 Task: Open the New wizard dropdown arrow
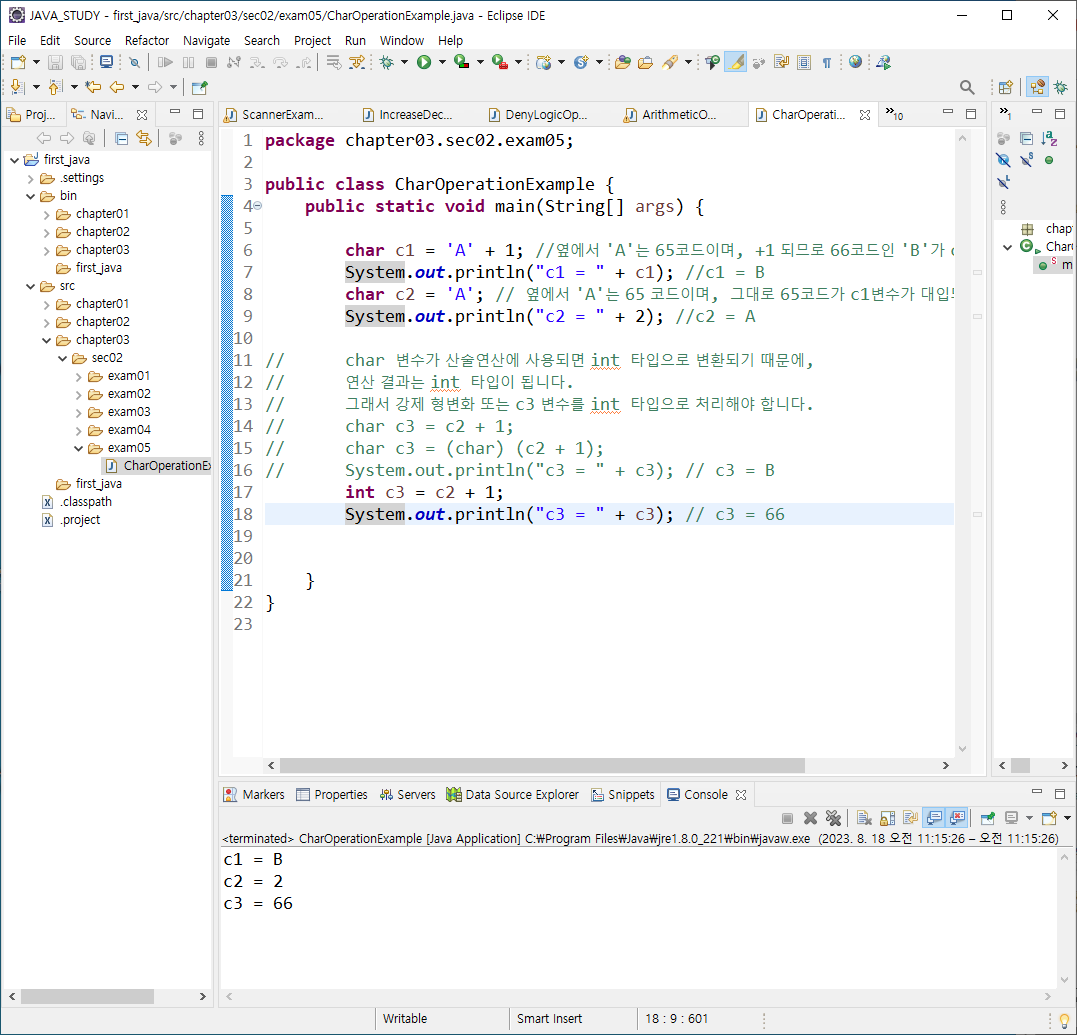click(36, 62)
